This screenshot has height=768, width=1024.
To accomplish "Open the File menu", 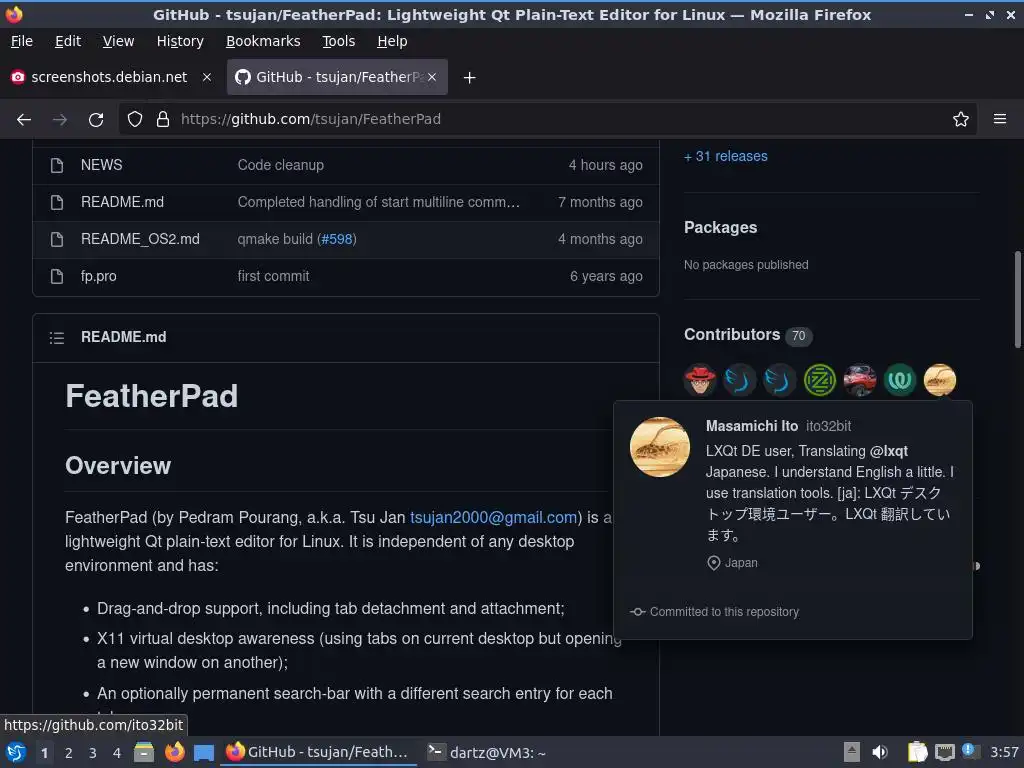I will point(22,41).
